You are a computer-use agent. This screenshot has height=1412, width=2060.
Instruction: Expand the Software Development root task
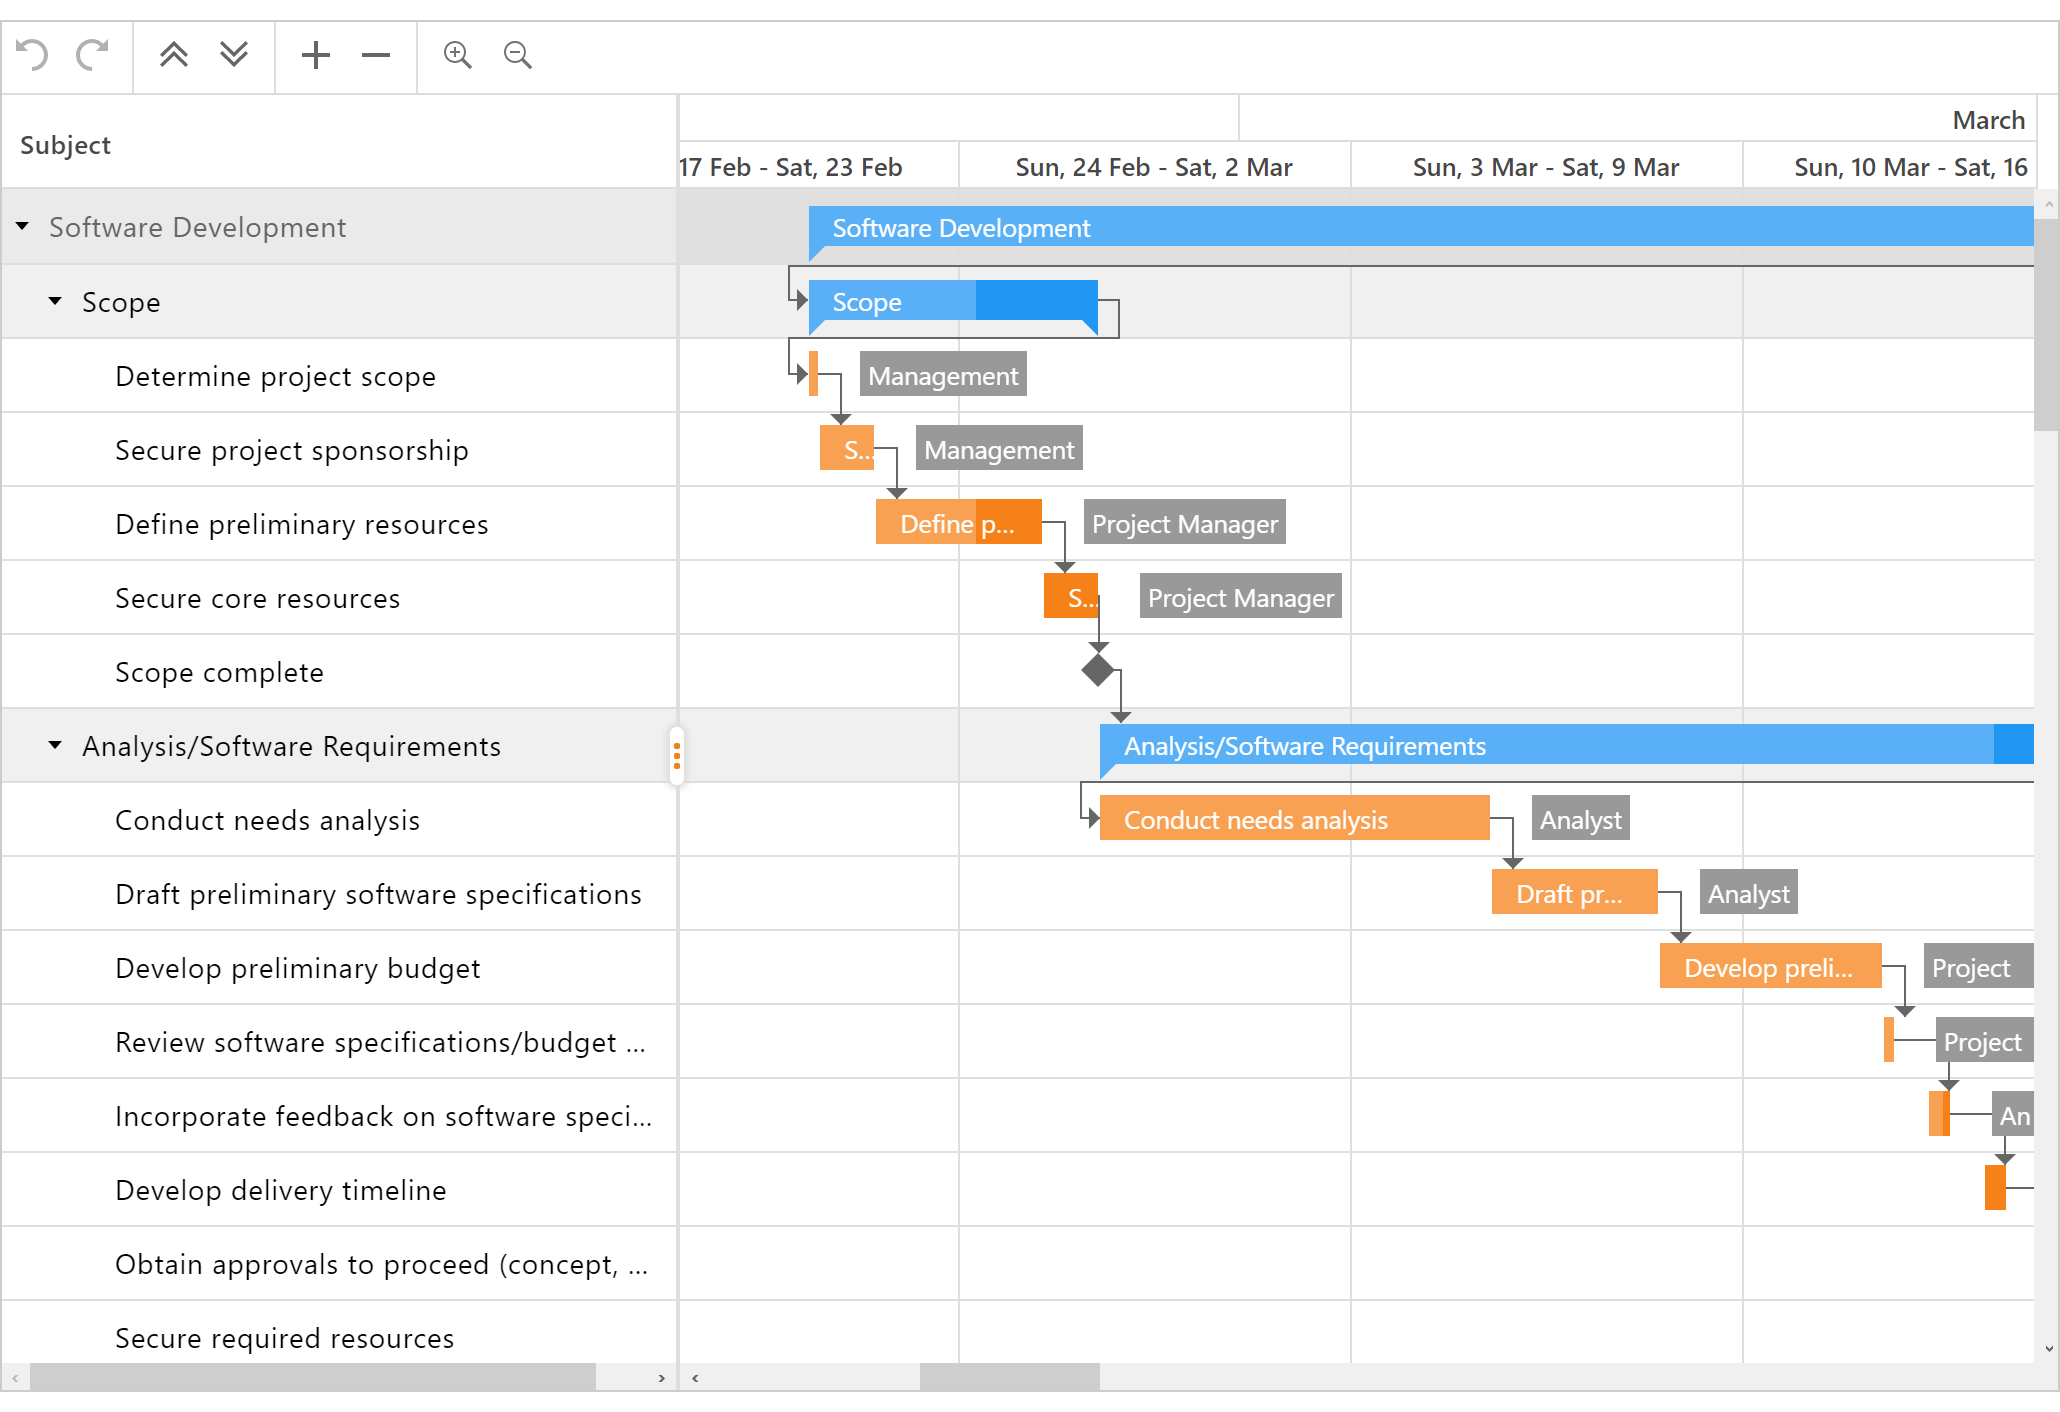click(28, 227)
